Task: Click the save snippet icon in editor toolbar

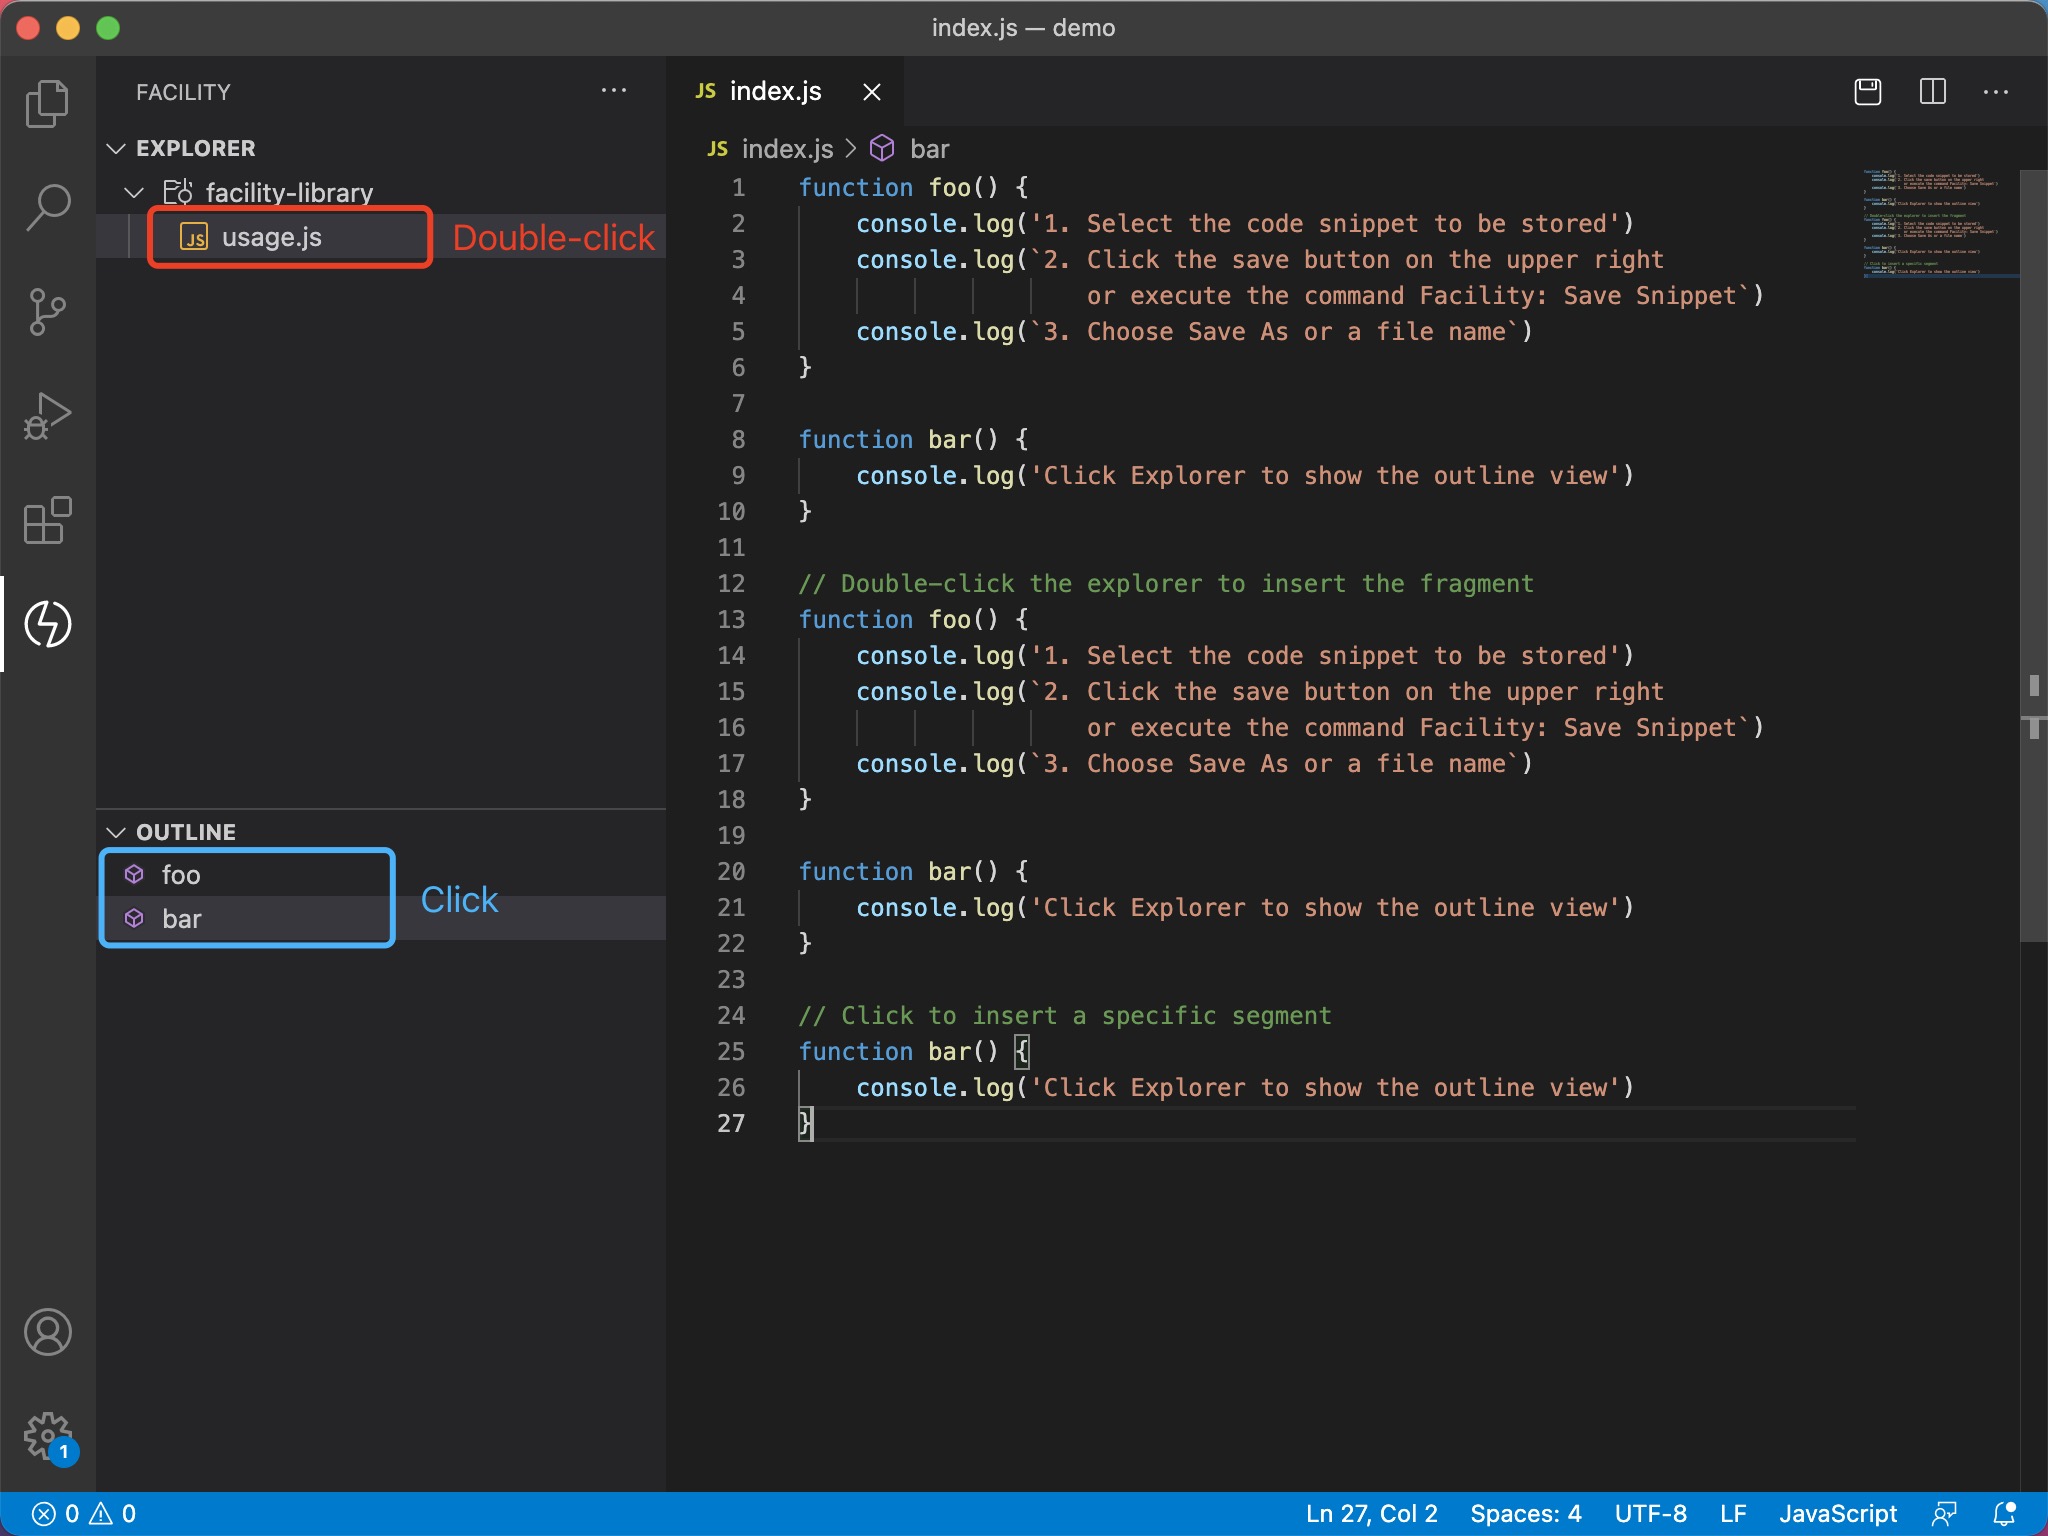Action: coord(1867,92)
